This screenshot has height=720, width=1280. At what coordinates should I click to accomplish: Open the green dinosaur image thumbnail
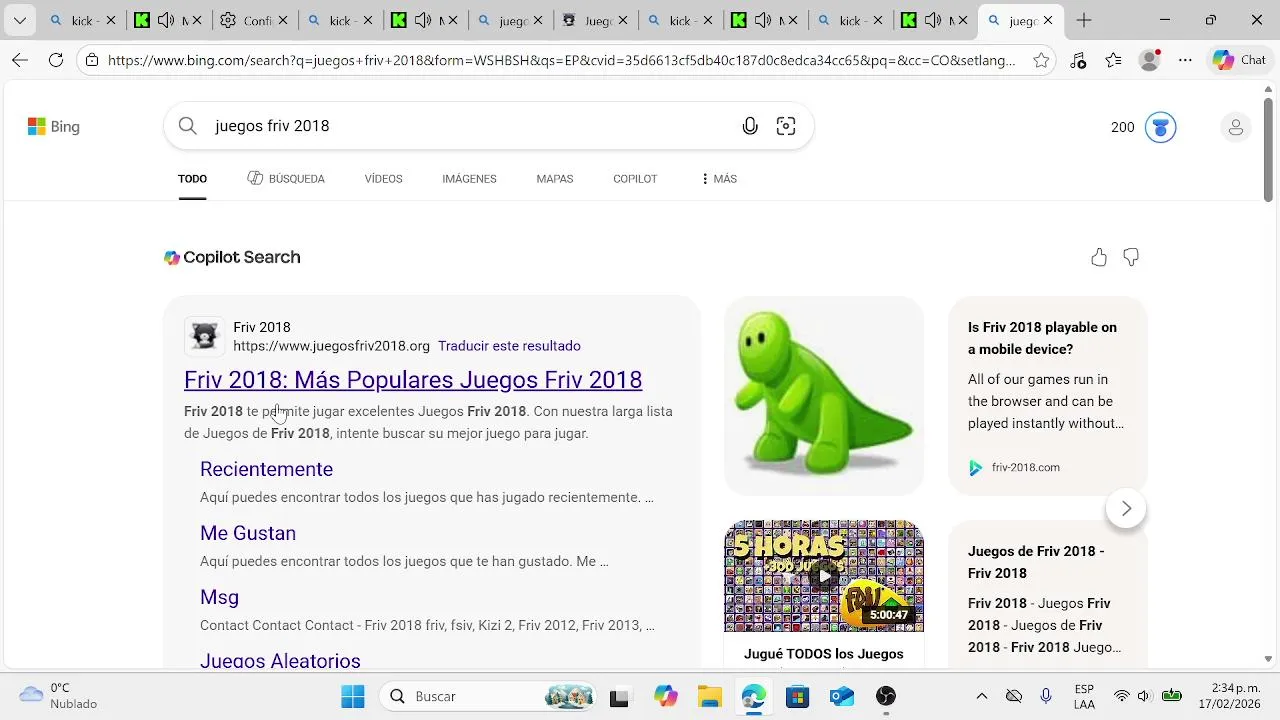coord(824,396)
